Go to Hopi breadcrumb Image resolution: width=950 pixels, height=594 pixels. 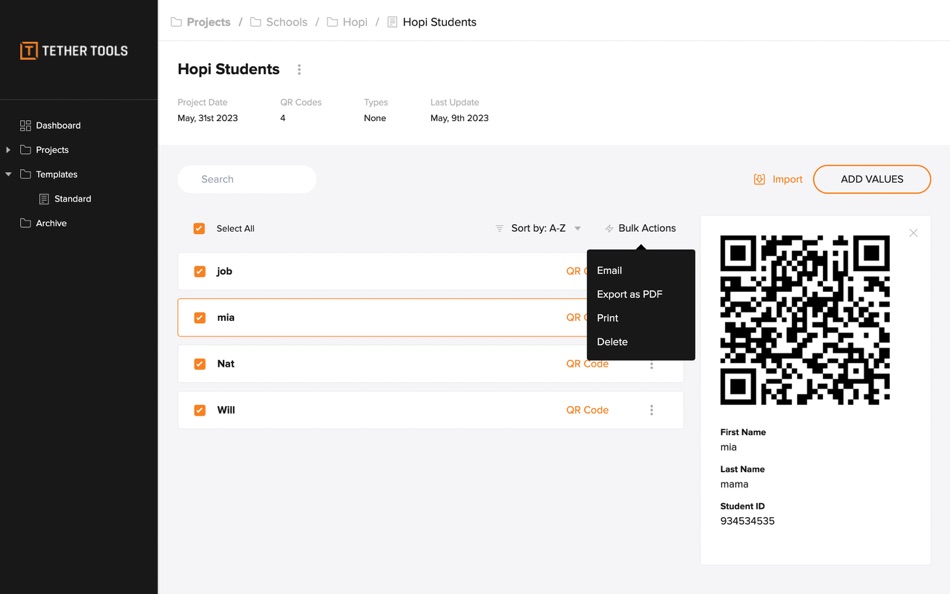tap(355, 22)
